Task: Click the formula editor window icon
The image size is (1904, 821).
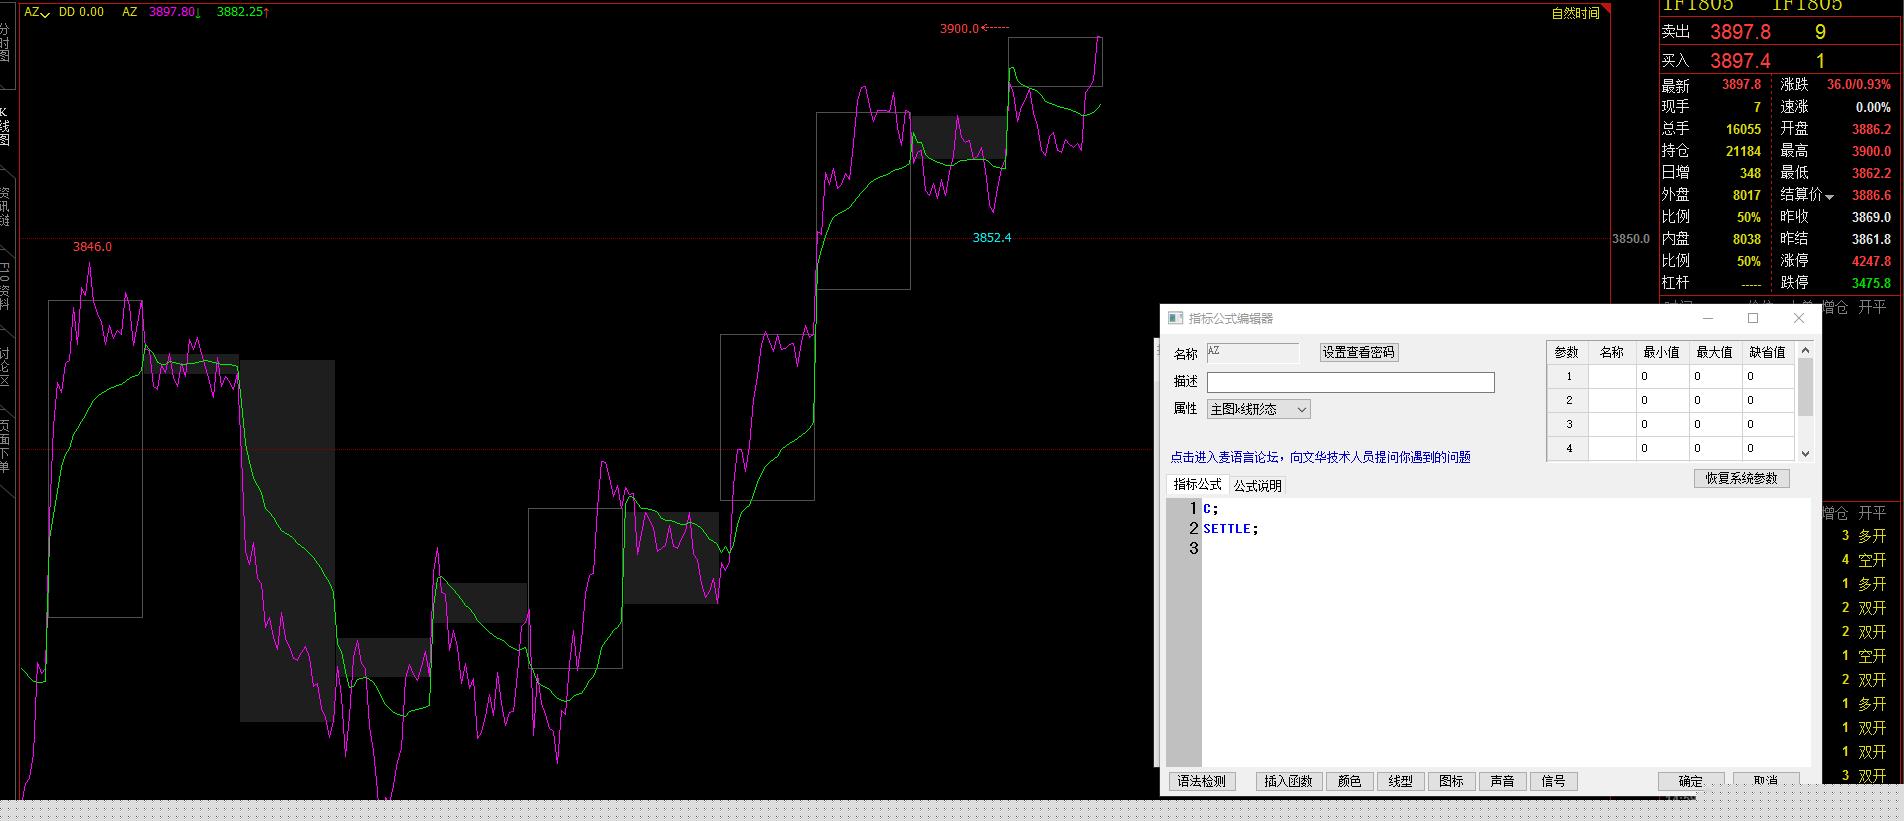Action: (1175, 318)
